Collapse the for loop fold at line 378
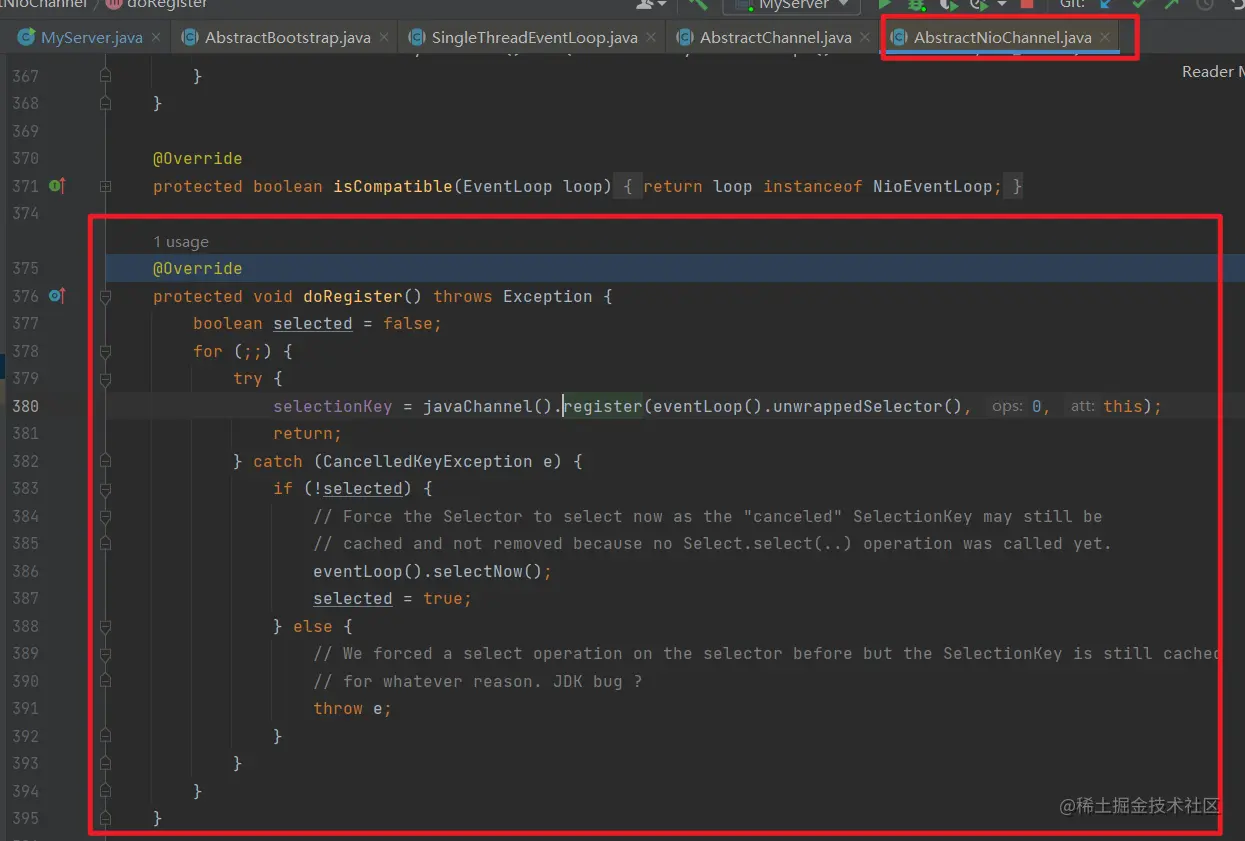Screen dimensions: 1245x841 pos(105,351)
